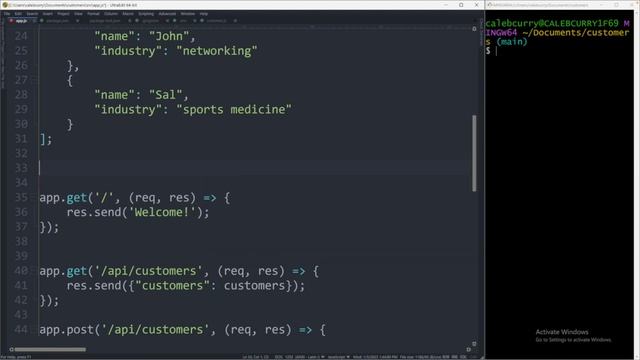640x360 pixels.
Task: Open the Search menu
Action: pos(32,14)
